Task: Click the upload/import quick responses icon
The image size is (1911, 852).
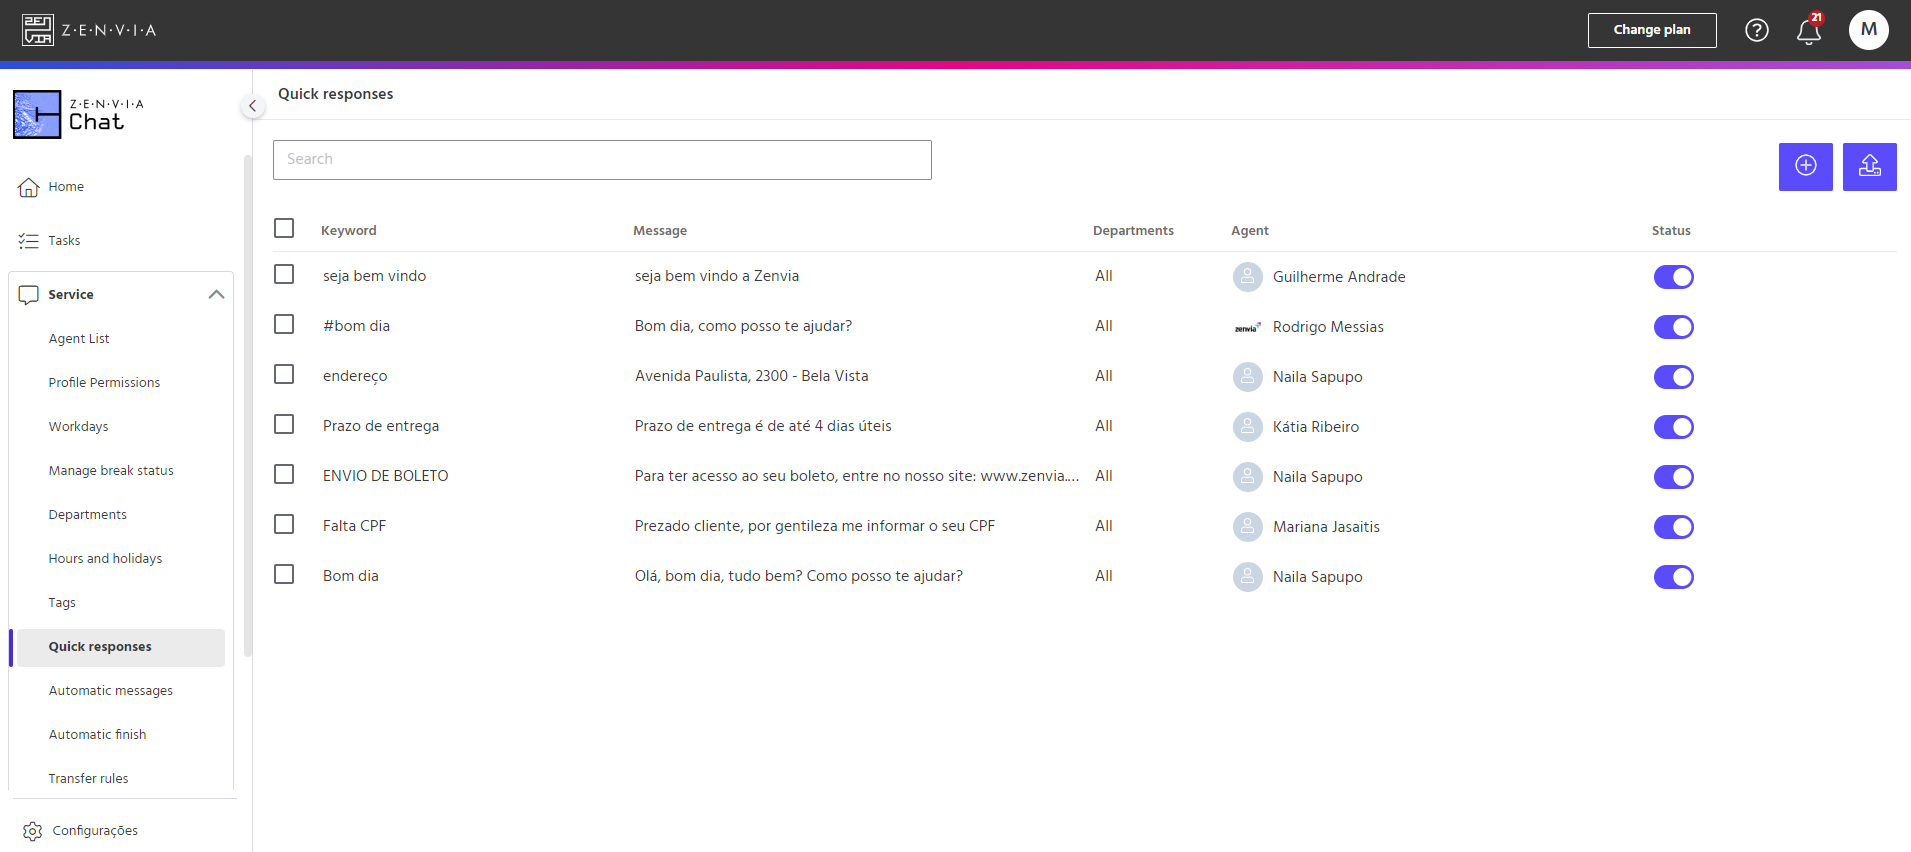Action: (1869, 166)
